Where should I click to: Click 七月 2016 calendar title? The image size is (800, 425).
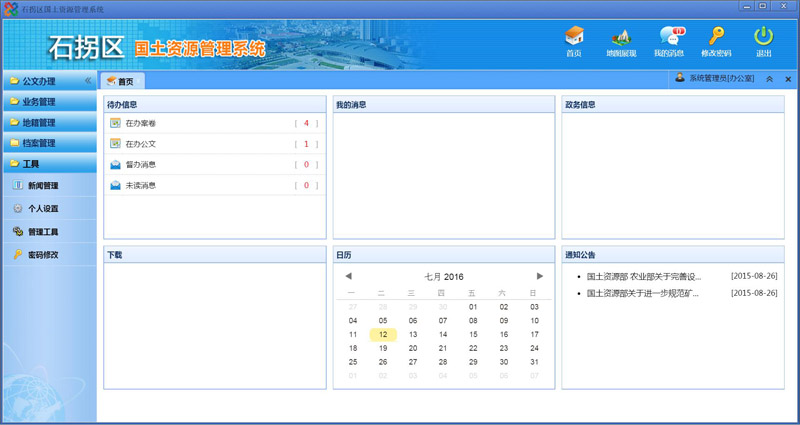(444, 277)
